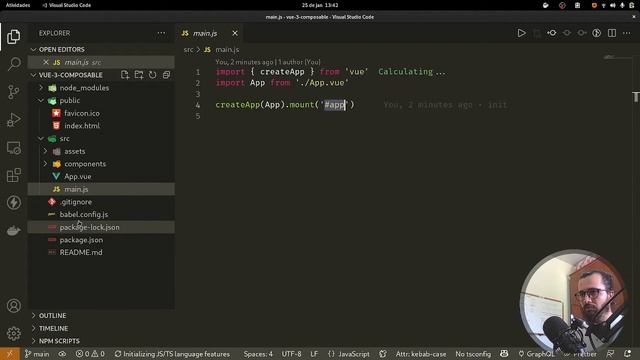Collapse the VUE-3-COMPOSABLE section
The width and height of the screenshot is (640, 360).
pos(70,75)
